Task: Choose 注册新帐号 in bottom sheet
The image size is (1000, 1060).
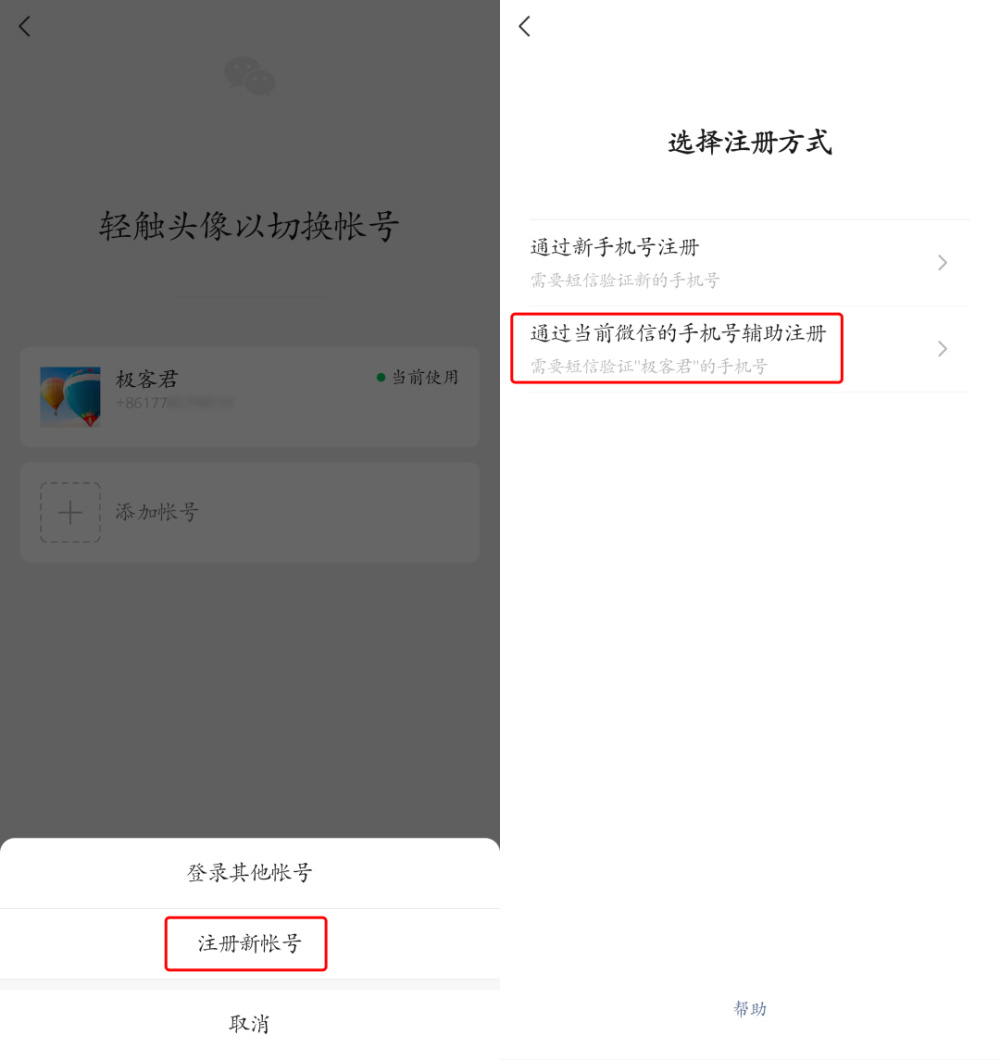Action: [249, 944]
